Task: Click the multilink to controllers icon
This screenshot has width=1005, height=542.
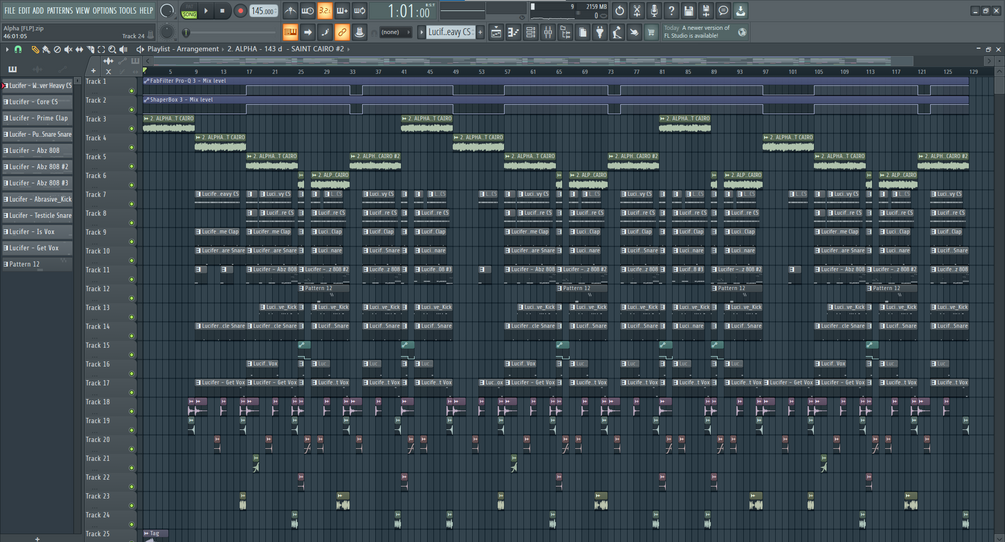Action: (x=360, y=32)
